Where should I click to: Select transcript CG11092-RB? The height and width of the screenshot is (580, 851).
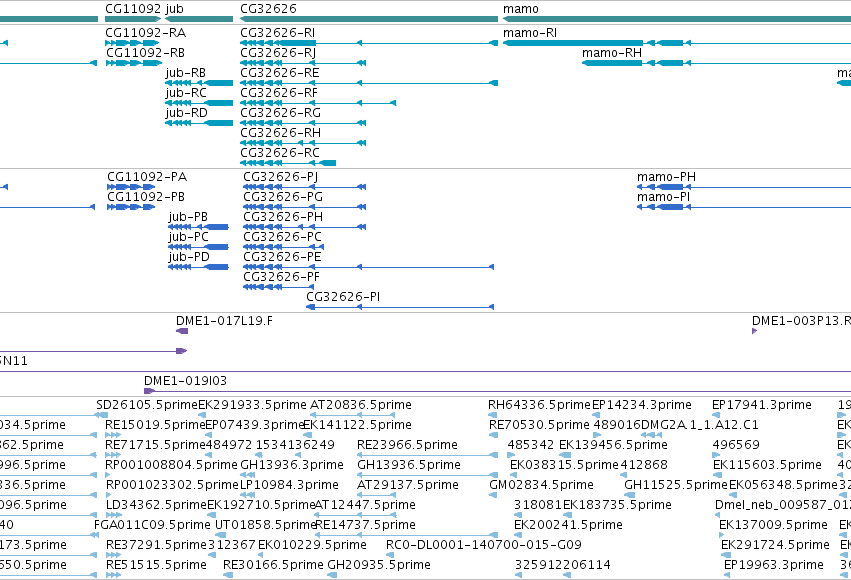pyautogui.click(x=145, y=53)
